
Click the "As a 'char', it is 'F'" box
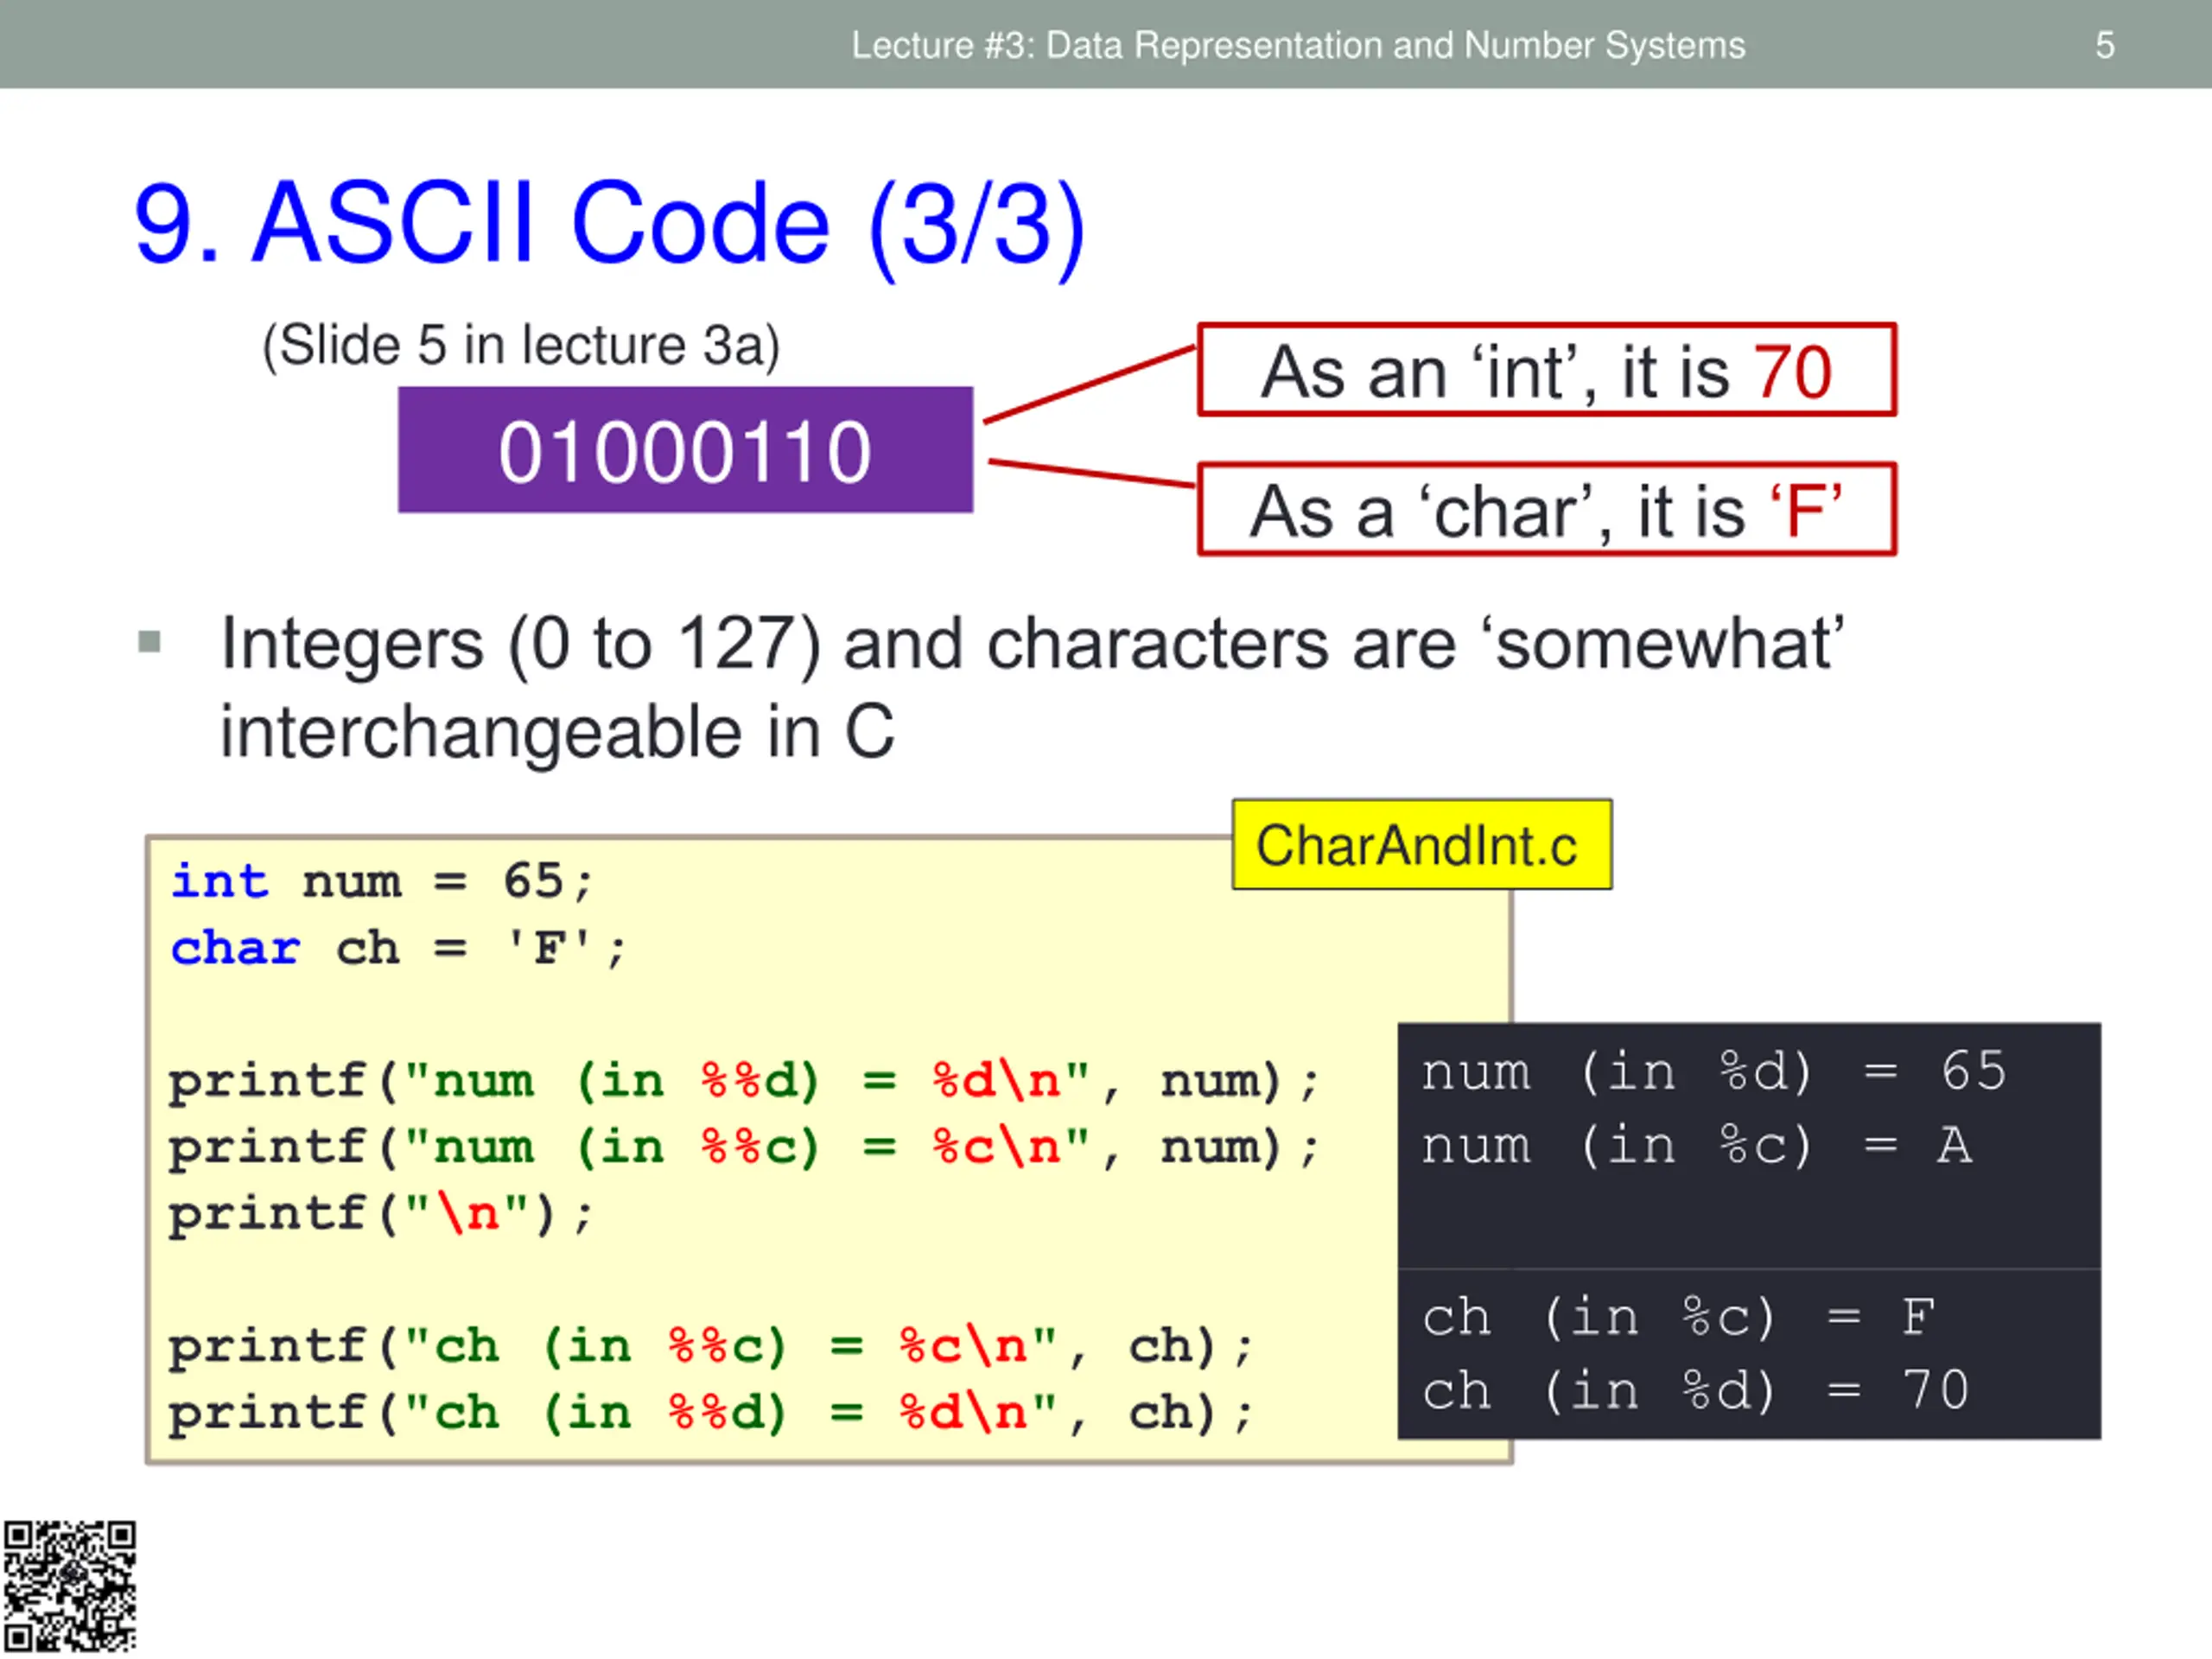[1546, 509]
